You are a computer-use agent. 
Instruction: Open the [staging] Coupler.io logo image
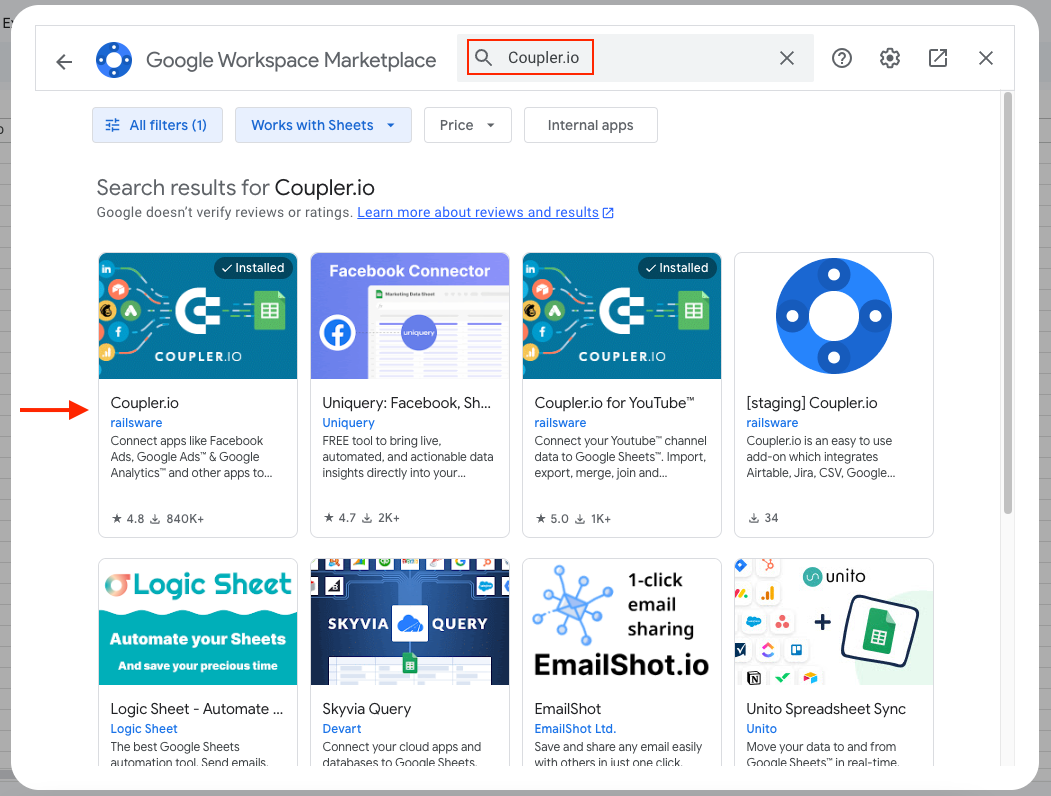coord(834,316)
